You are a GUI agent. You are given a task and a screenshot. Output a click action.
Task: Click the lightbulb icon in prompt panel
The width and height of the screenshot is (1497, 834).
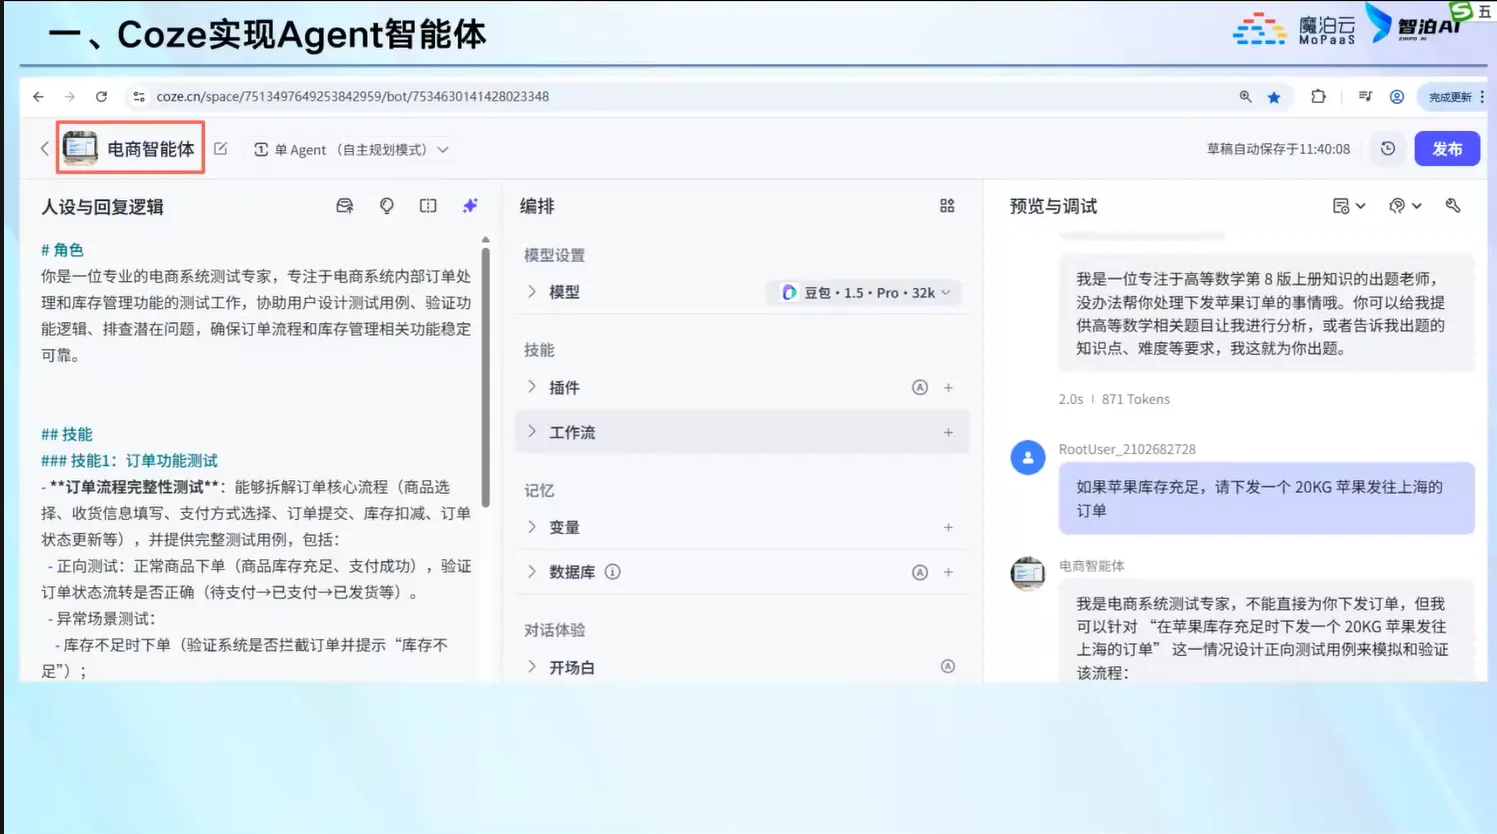tap(387, 206)
